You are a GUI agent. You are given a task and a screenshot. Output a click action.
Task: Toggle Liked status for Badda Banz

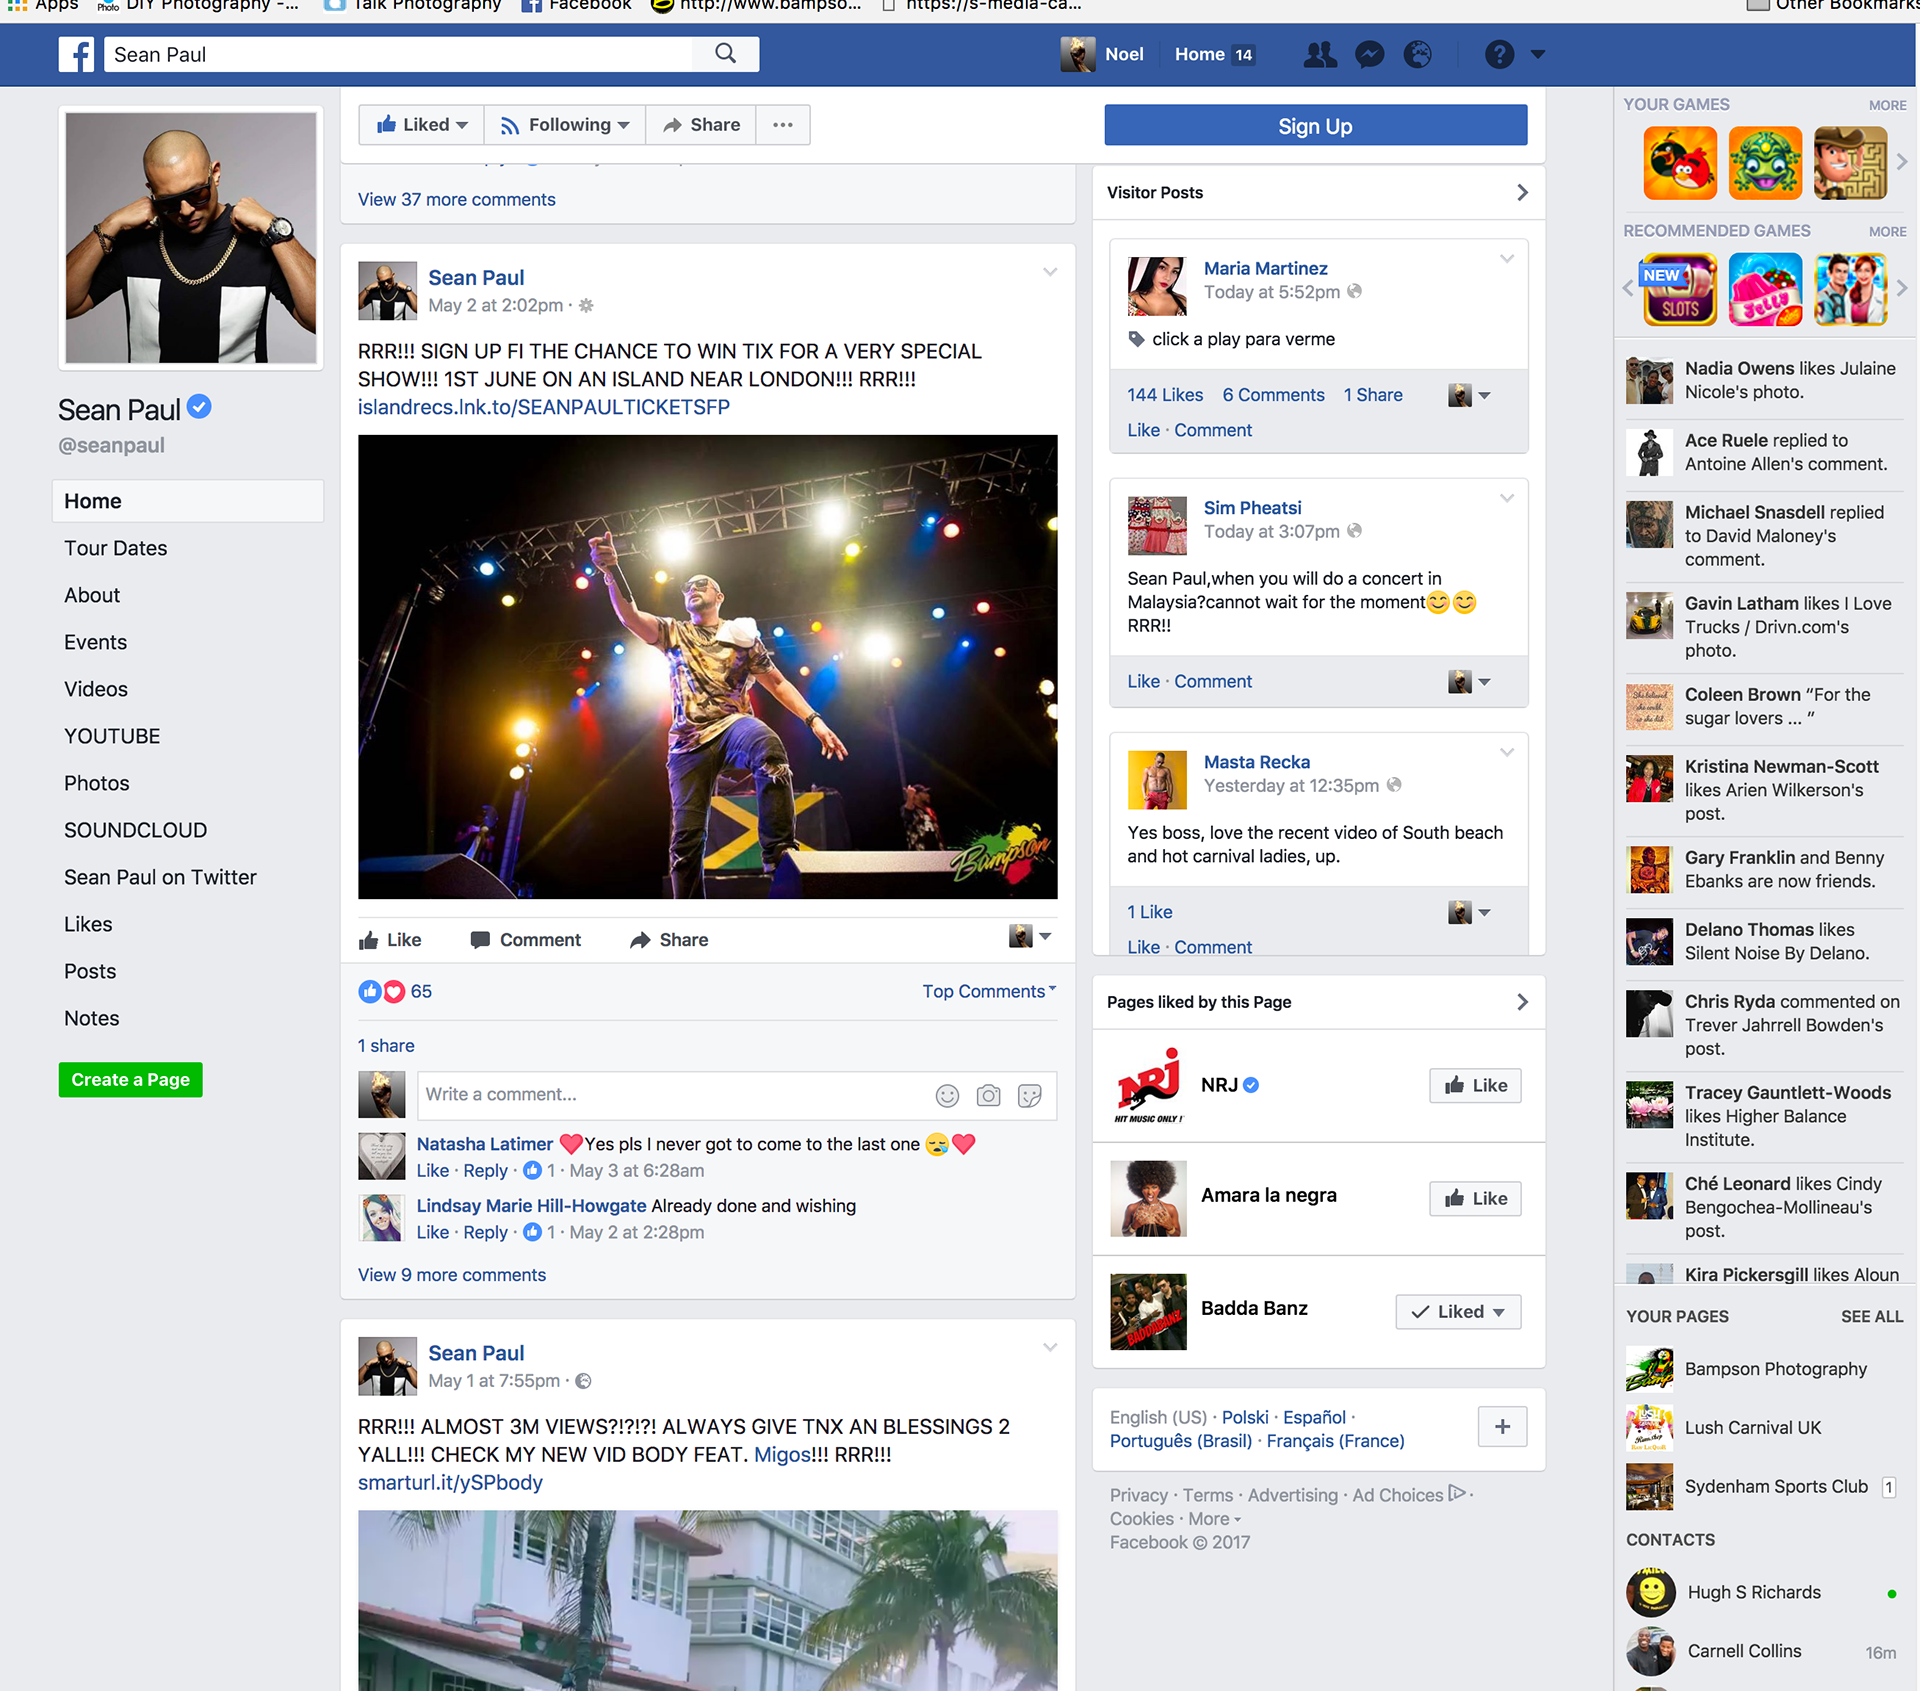pyautogui.click(x=1458, y=1312)
